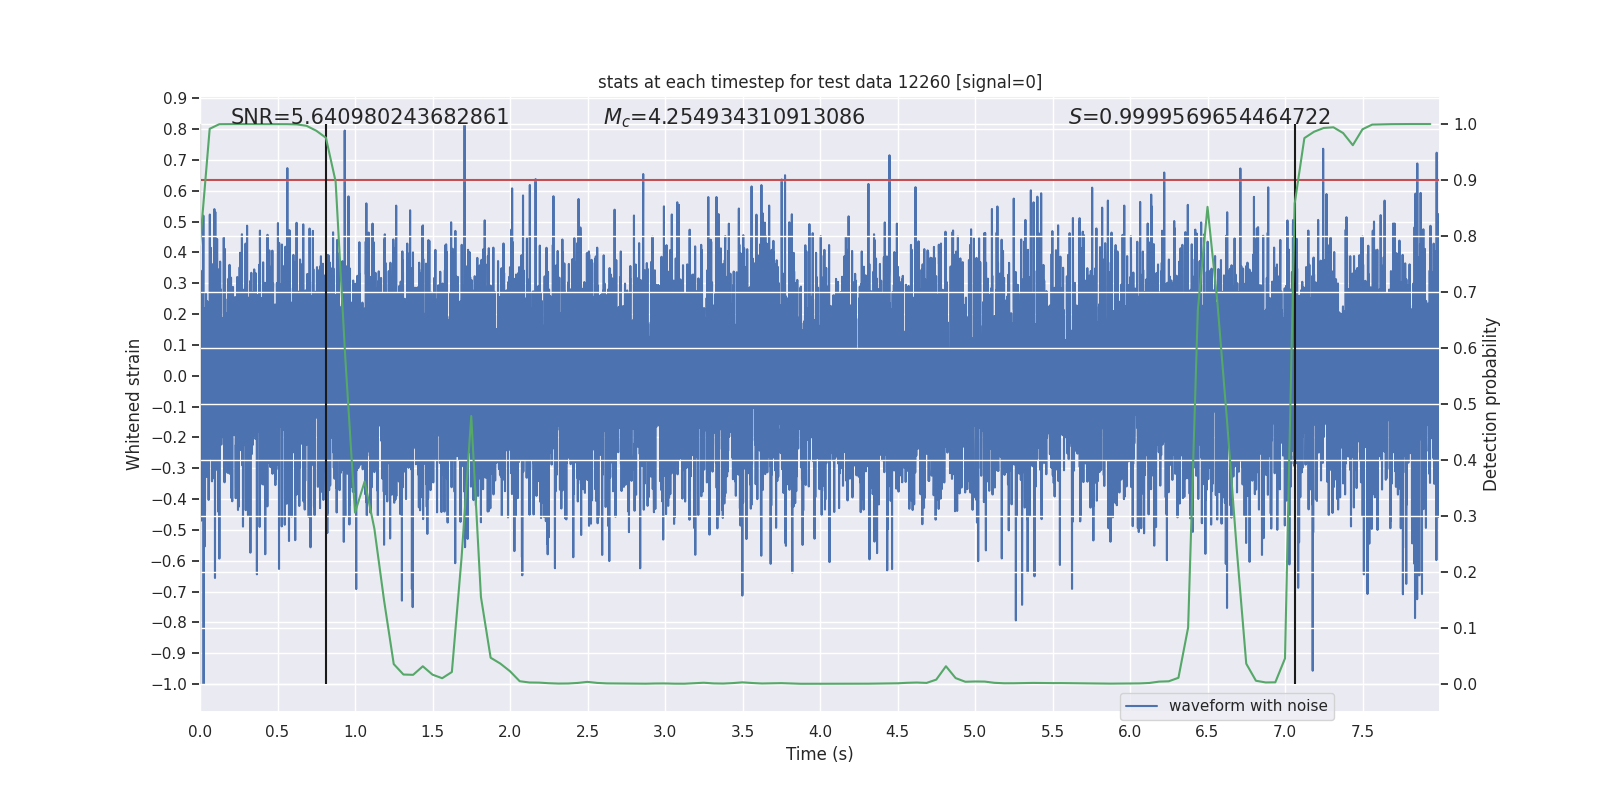Select the −0.4 tick on the Whitened strain axis
This screenshot has height=800, width=1600.
coord(169,499)
